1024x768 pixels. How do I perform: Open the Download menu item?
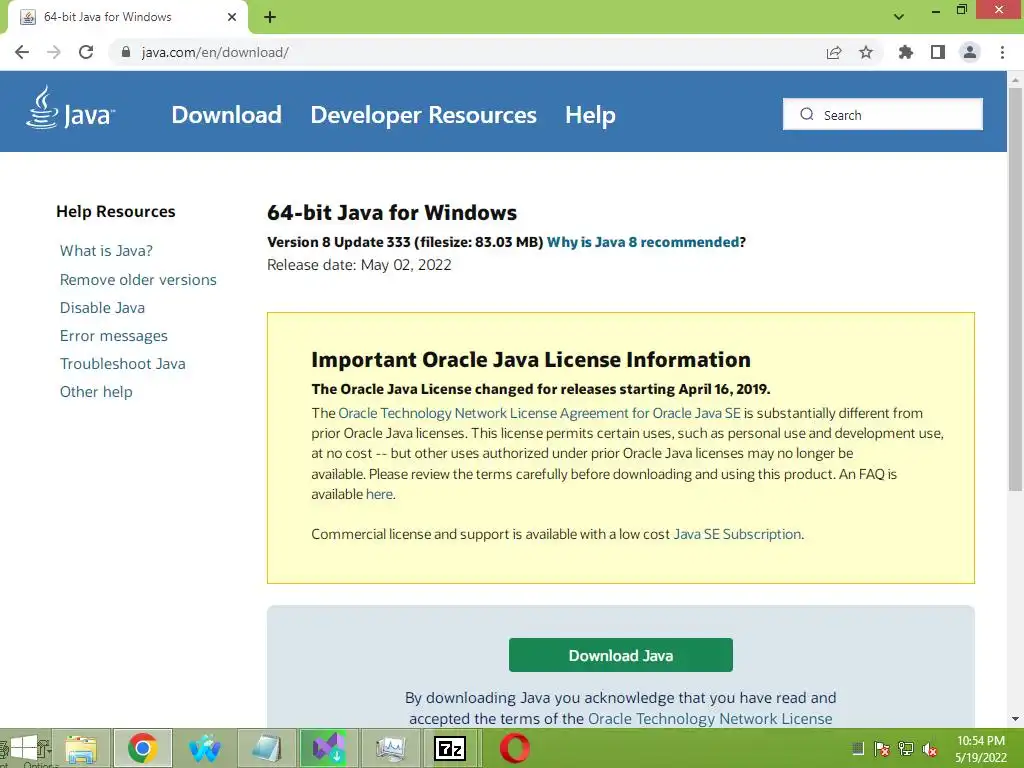[x=227, y=115]
